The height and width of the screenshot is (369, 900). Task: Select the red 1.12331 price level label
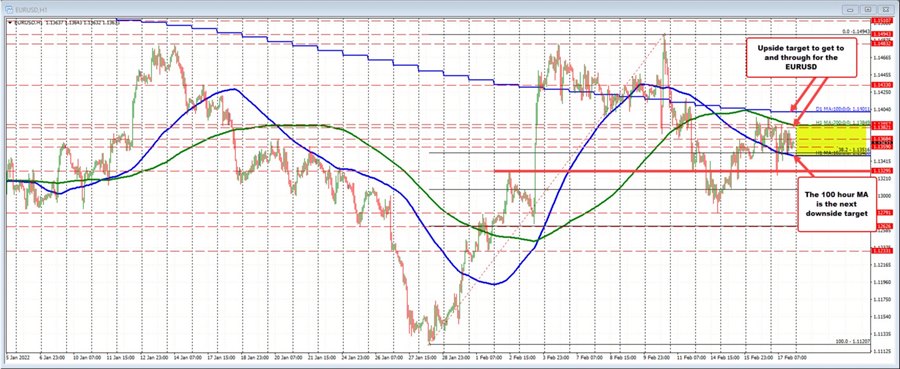pyautogui.click(x=882, y=250)
